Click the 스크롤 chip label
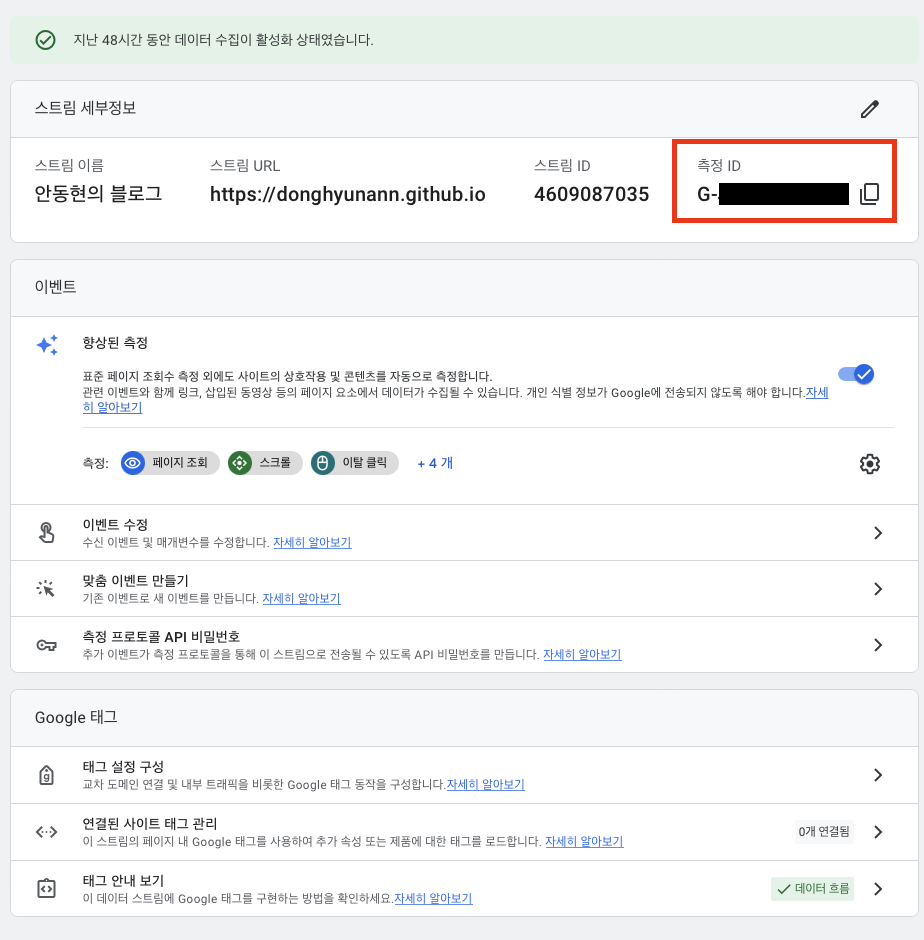This screenshot has height=940, width=924. coord(275,462)
